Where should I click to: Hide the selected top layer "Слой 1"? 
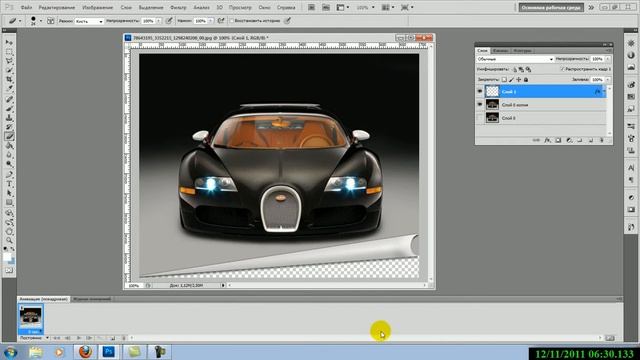480,91
